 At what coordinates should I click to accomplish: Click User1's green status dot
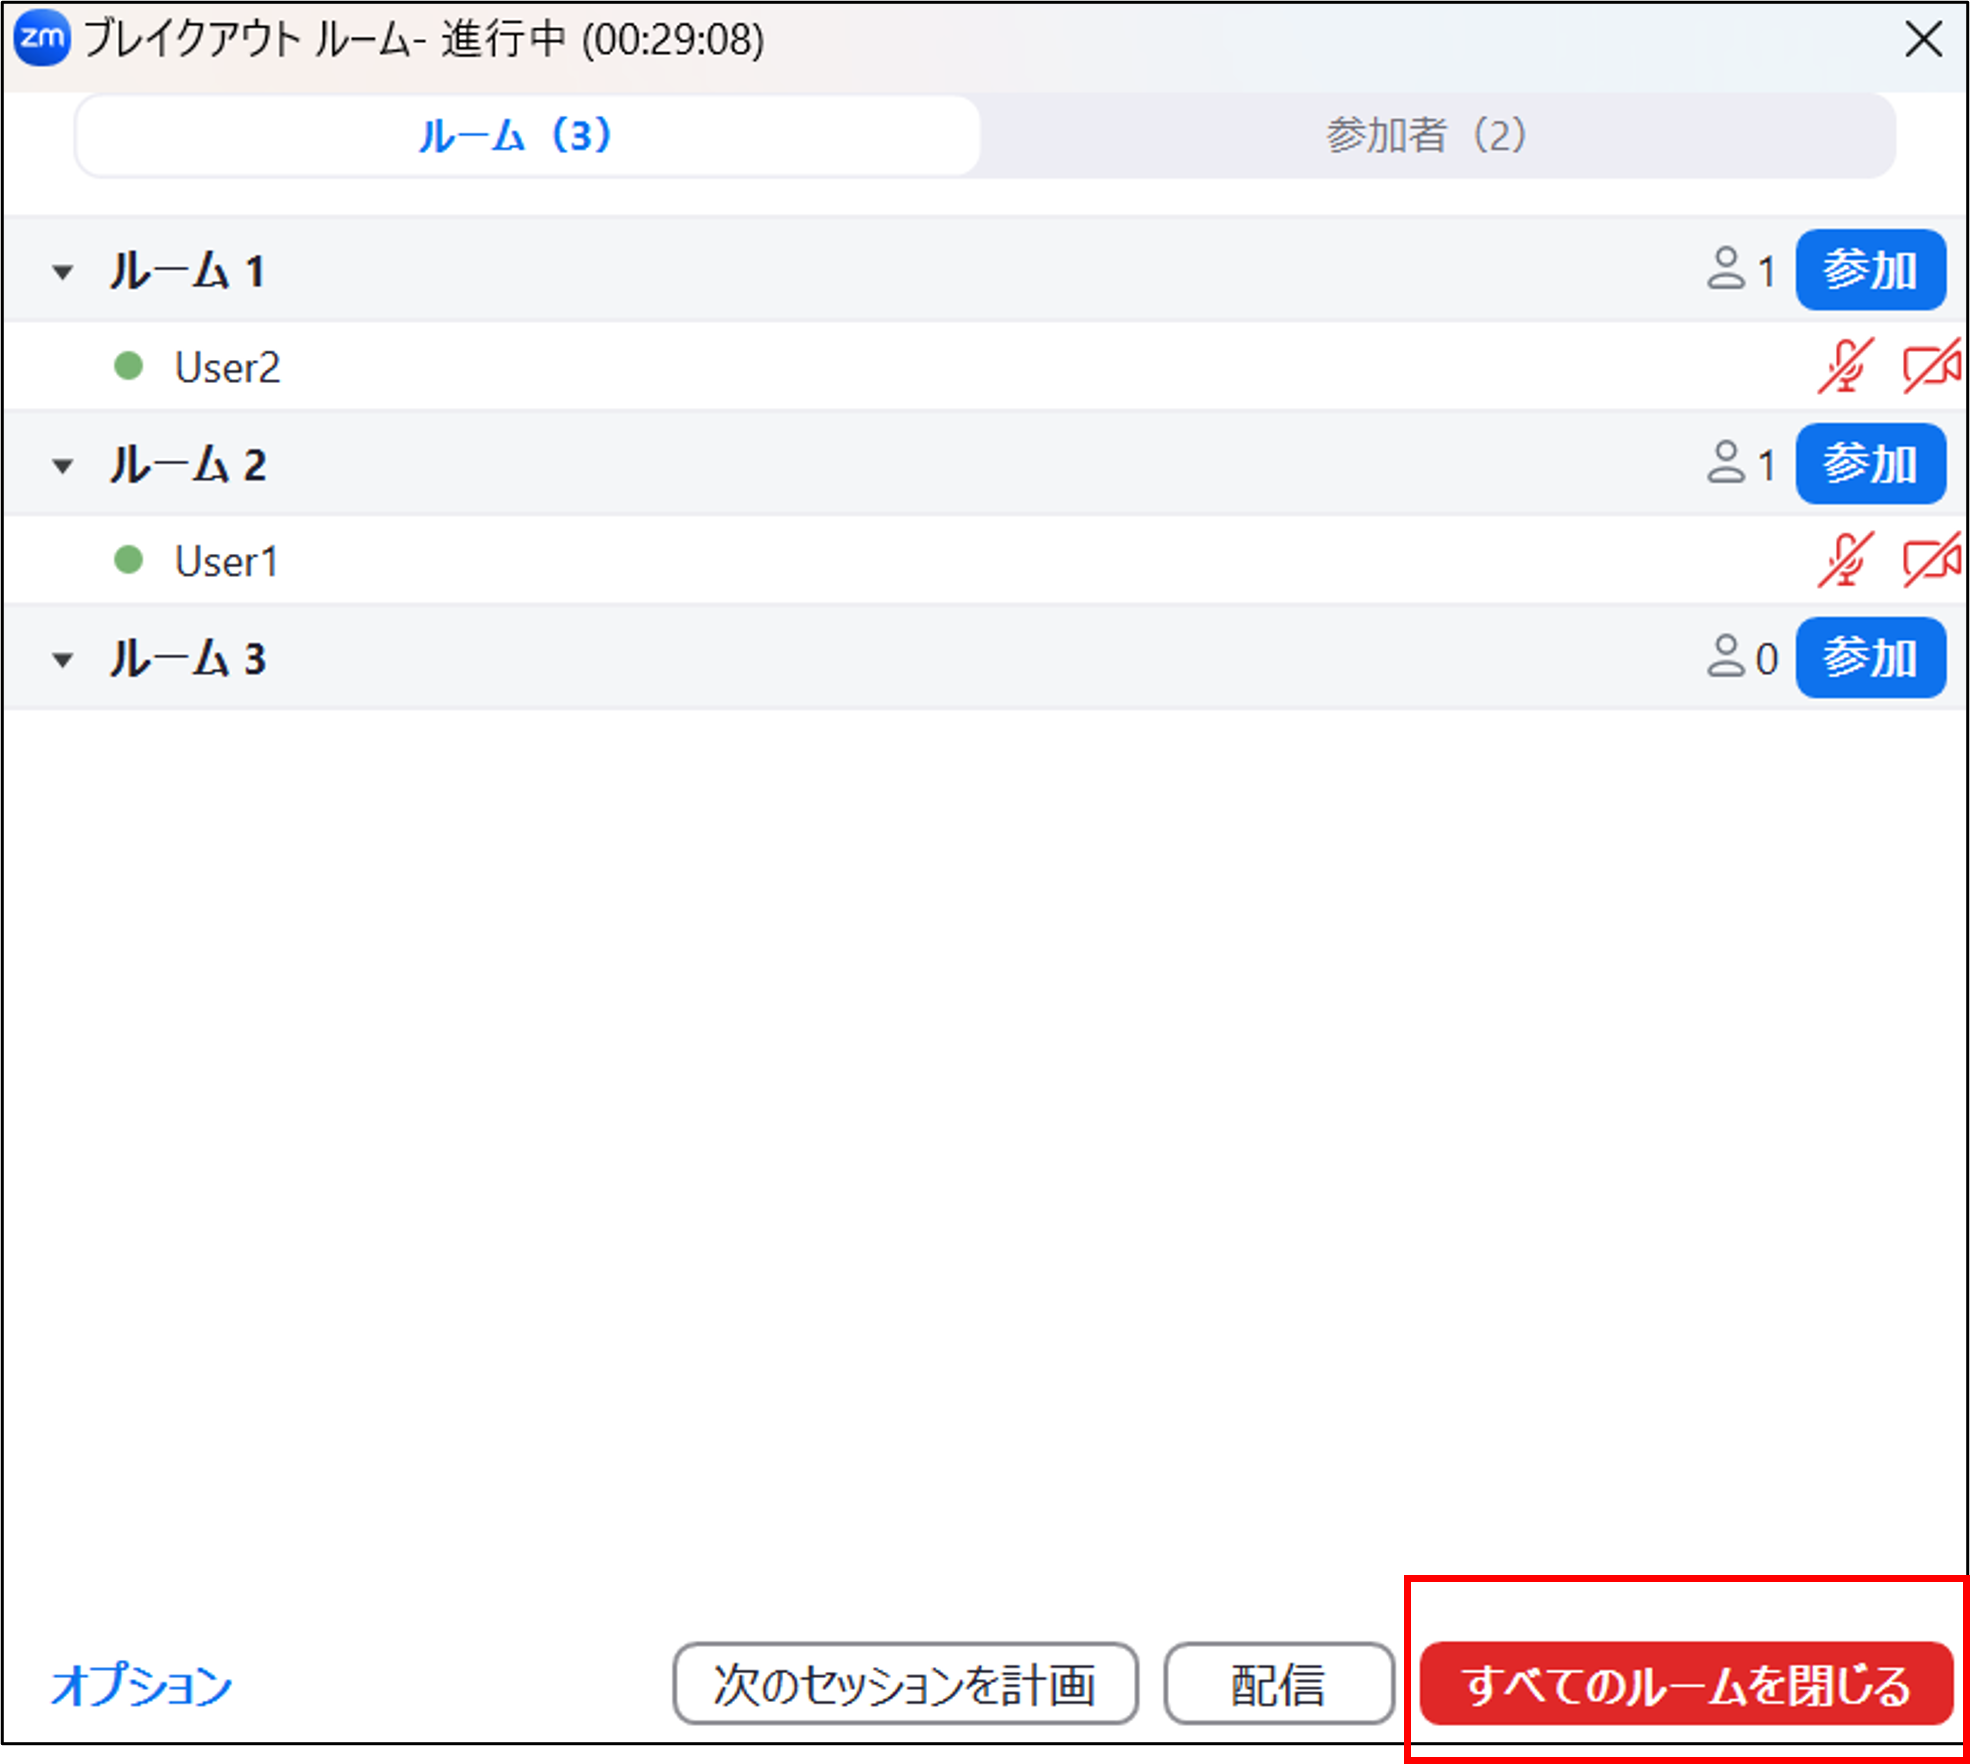(128, 559)
